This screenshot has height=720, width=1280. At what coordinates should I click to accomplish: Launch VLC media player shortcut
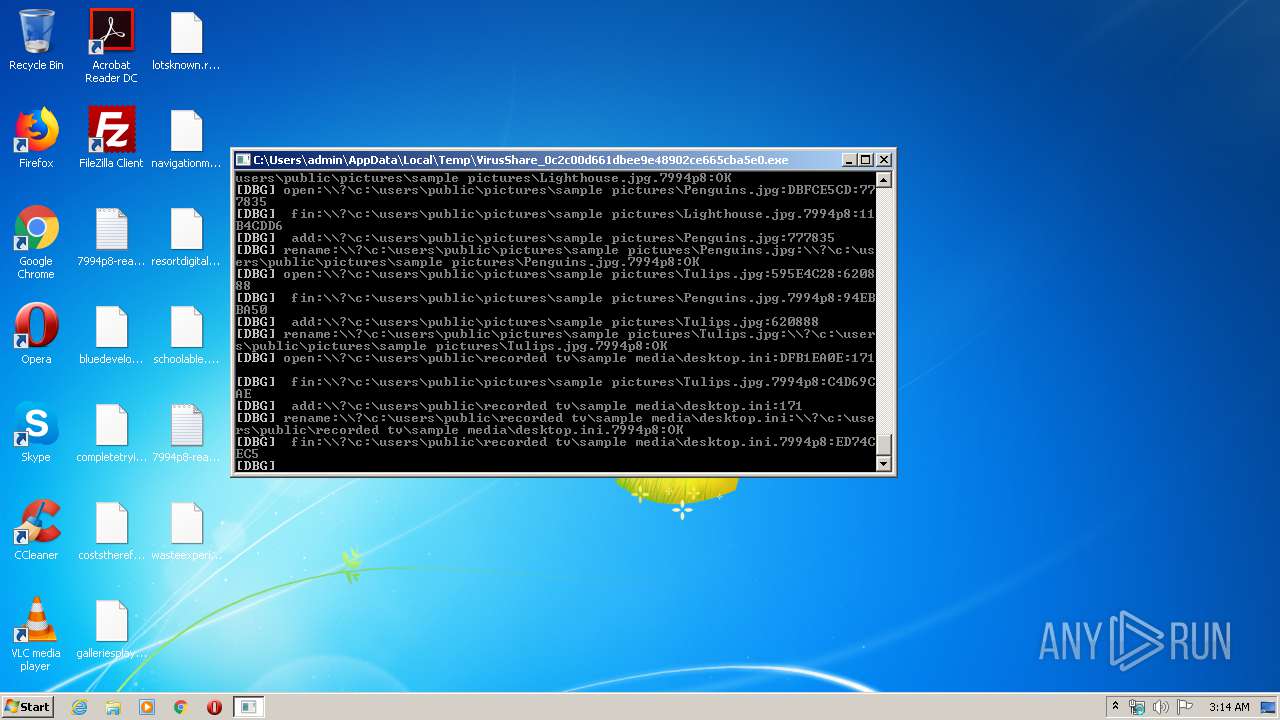pyautogui.click(x=36, y=634)
